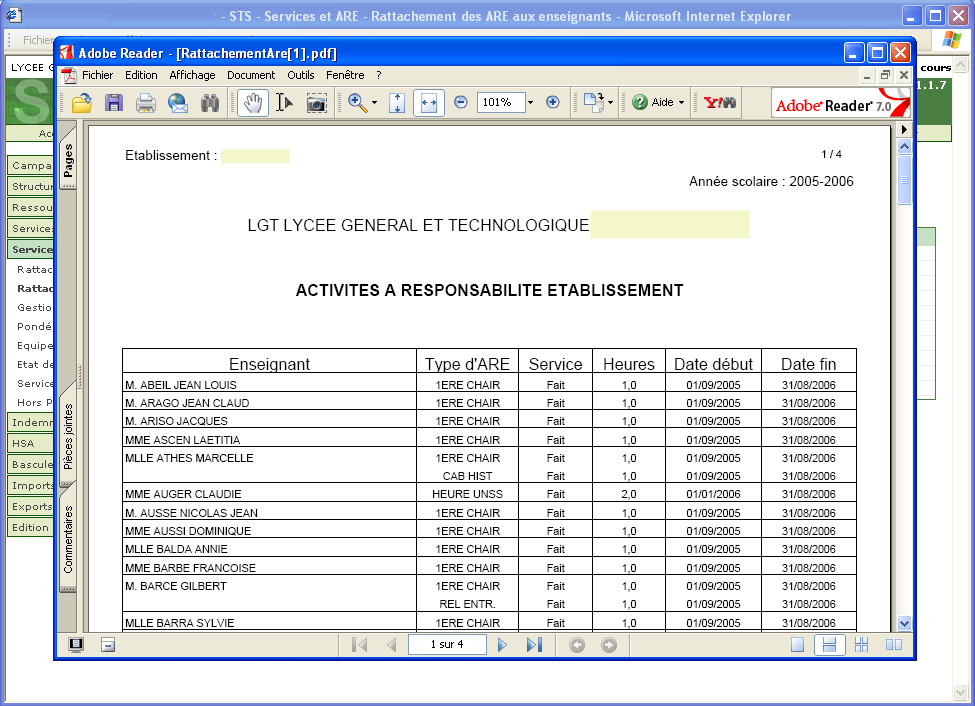Select the Hand tool

(x=252, y=103)
